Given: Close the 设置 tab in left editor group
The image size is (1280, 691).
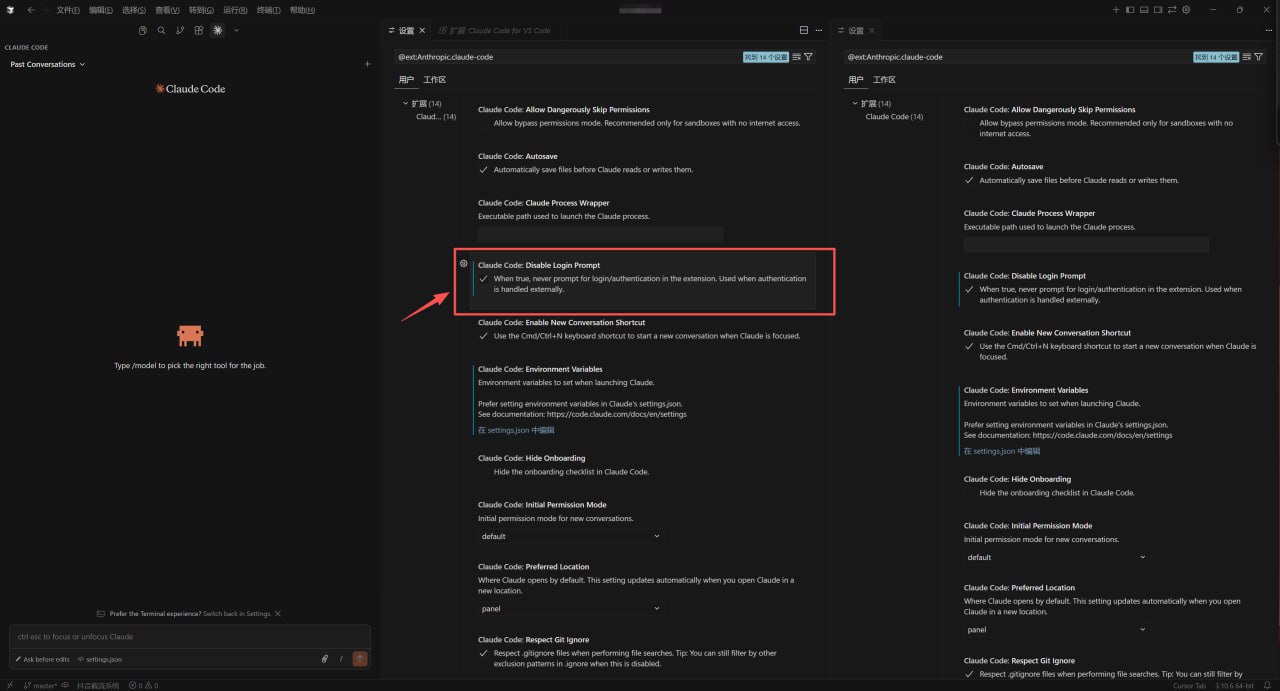Looking at the screenshot, I should point(423,30).
